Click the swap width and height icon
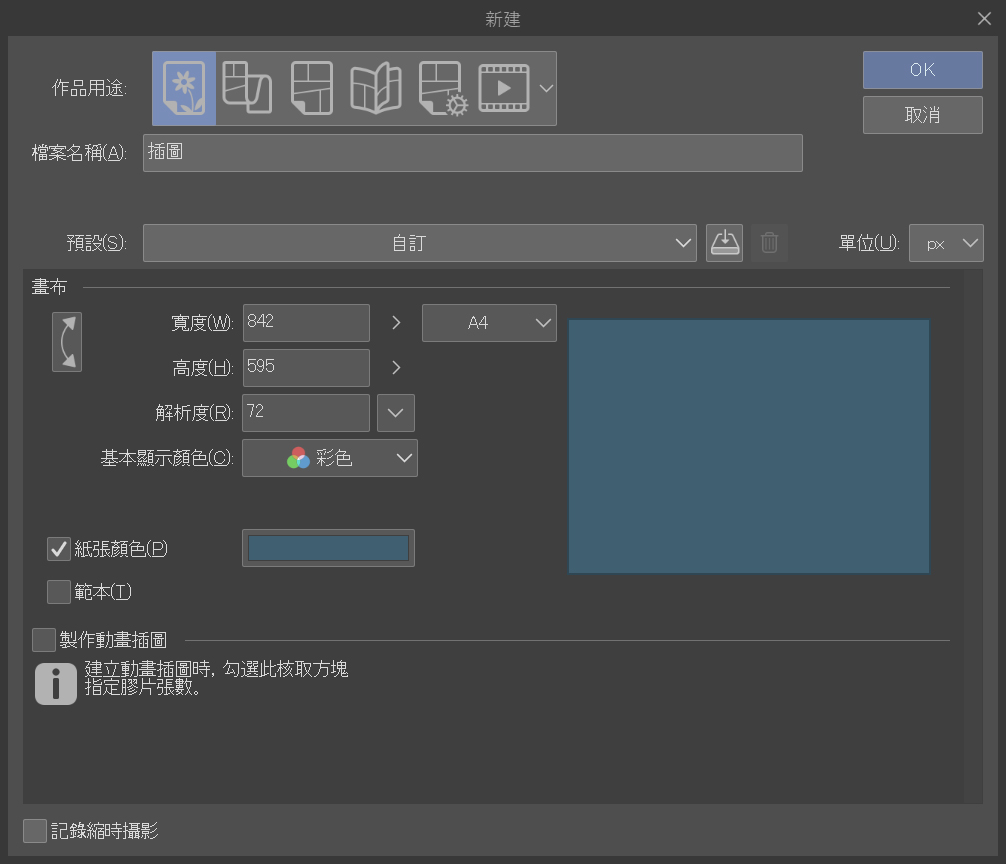 pyautogui.click(x=67, y=342)
